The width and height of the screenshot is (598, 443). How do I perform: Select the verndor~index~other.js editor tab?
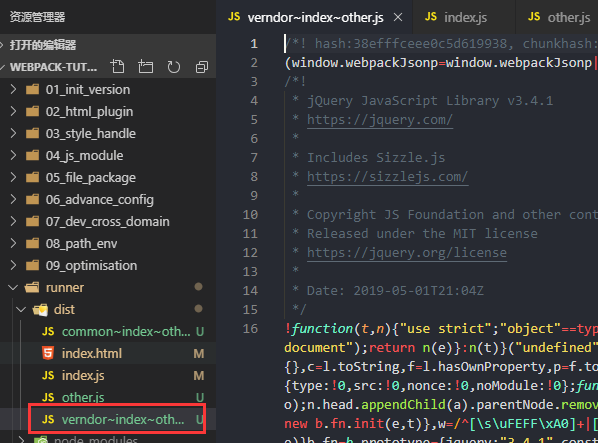click(314, 17)
